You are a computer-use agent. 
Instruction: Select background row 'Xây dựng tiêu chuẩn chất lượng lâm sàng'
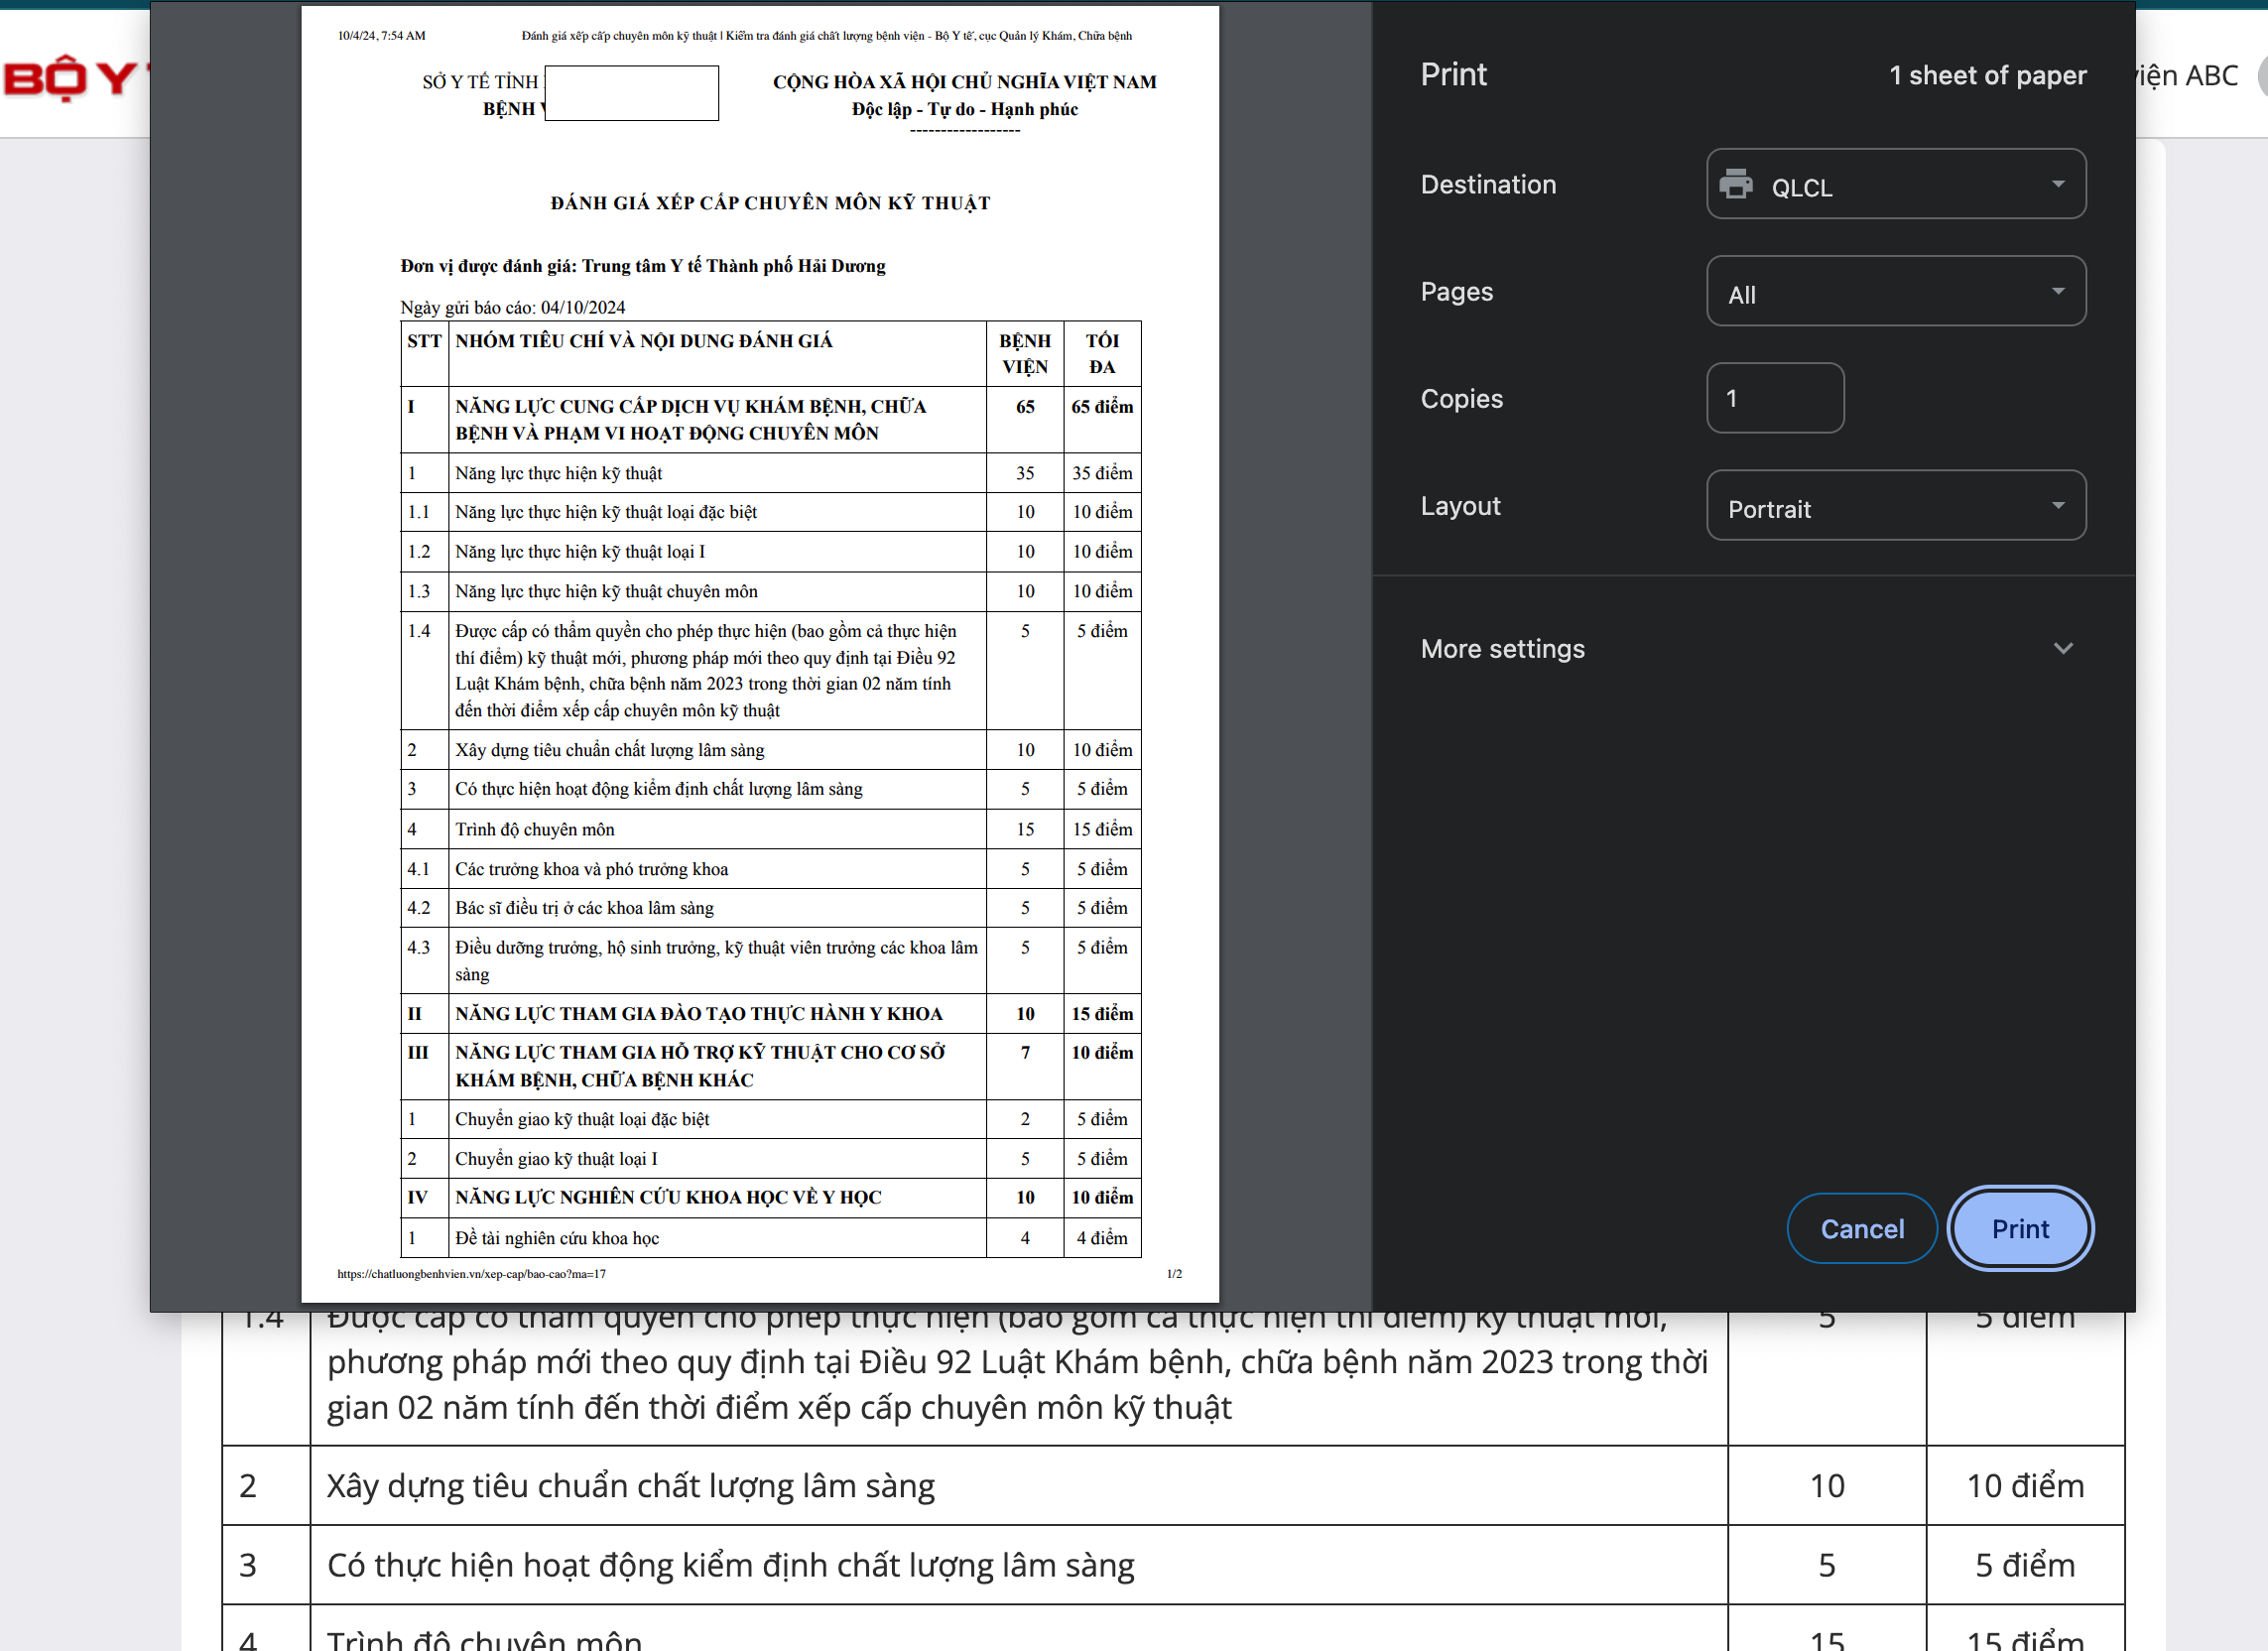click(x=630, y=1486)
